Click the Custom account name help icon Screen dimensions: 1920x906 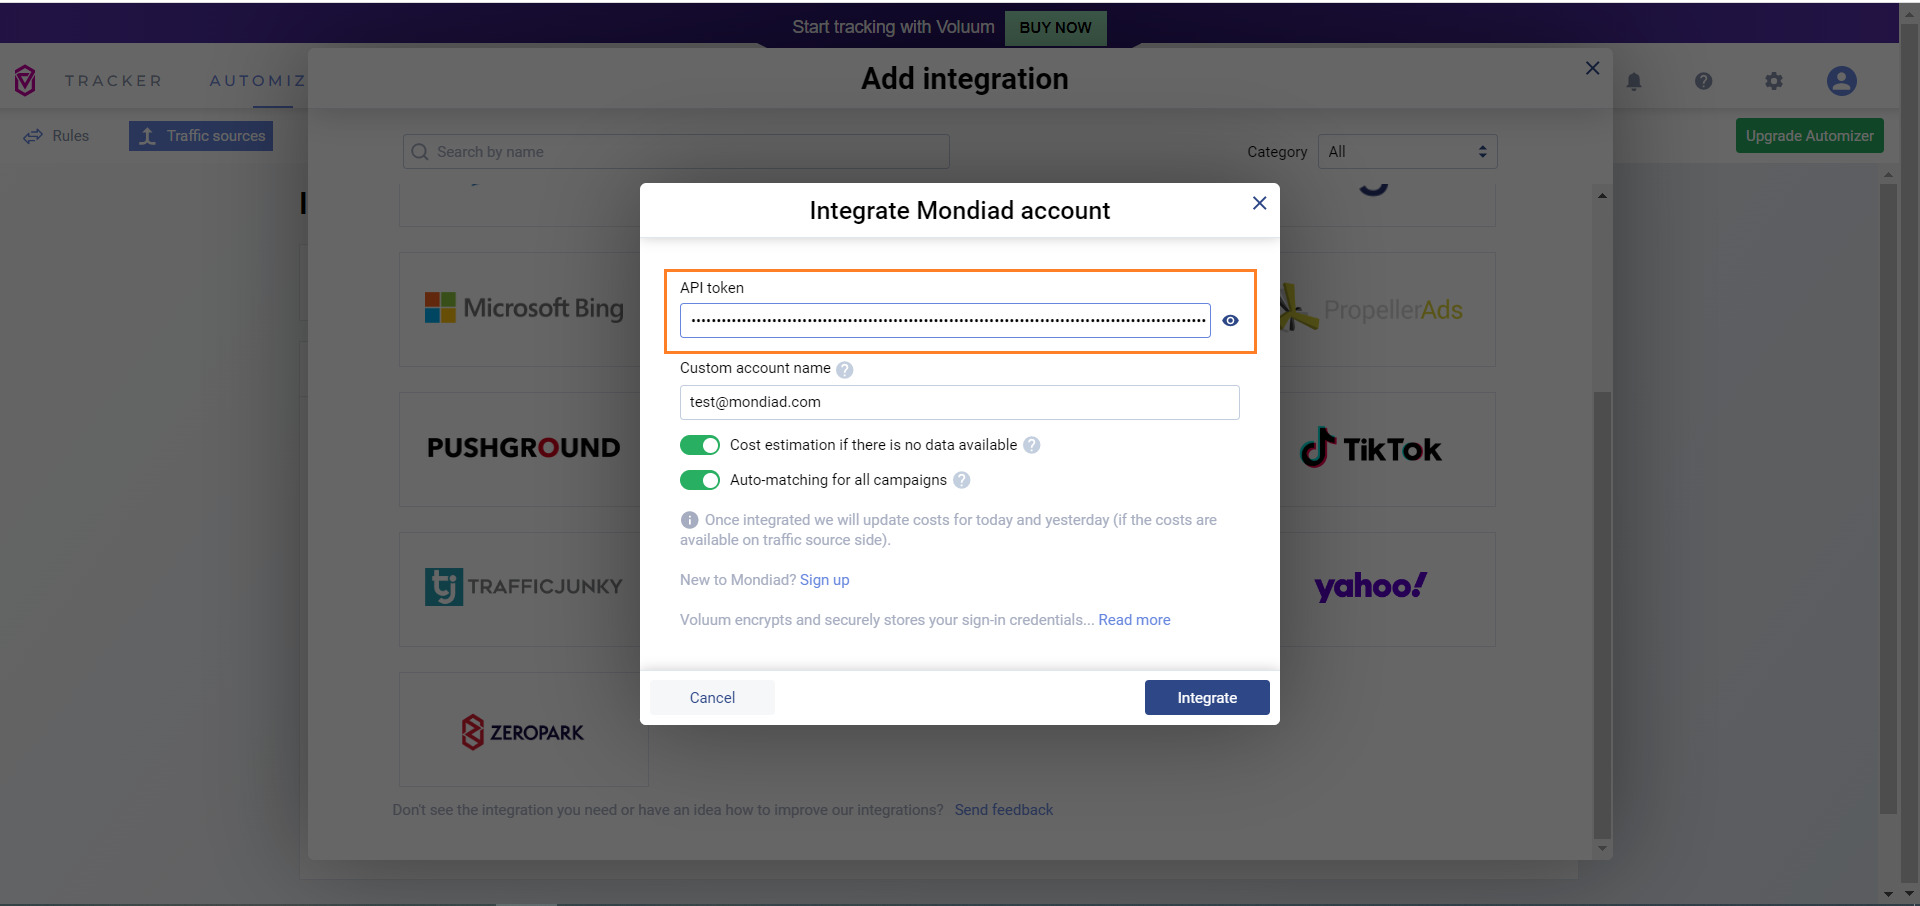click(x=845, y=369)
